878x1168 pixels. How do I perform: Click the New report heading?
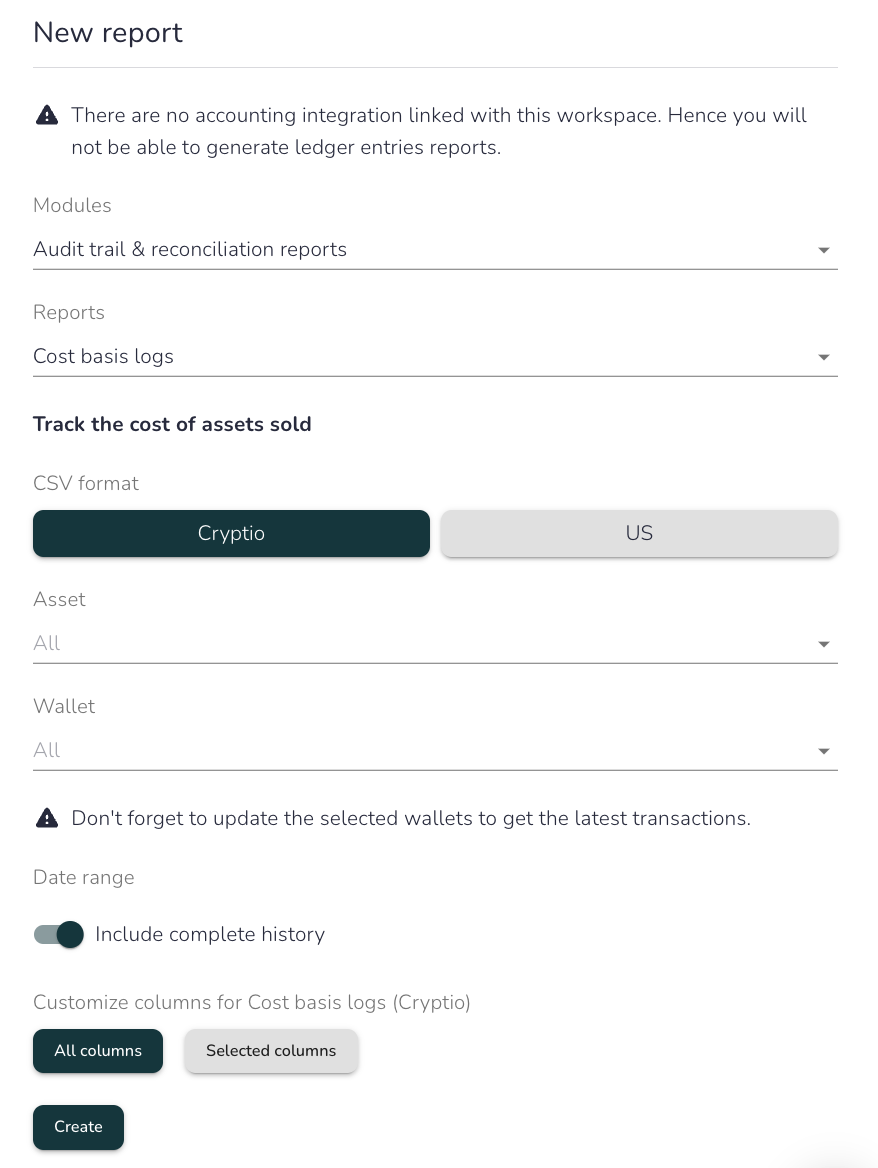(x=108, y=33)
